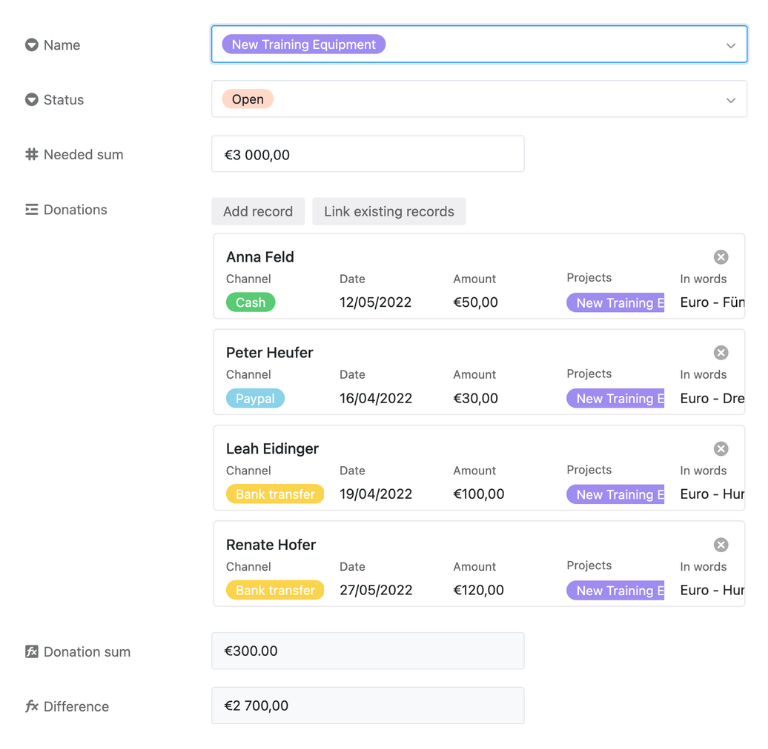768x749 pixels.
Task: Remove Anna Feld donation with x icon
Action: click(720, 257)
